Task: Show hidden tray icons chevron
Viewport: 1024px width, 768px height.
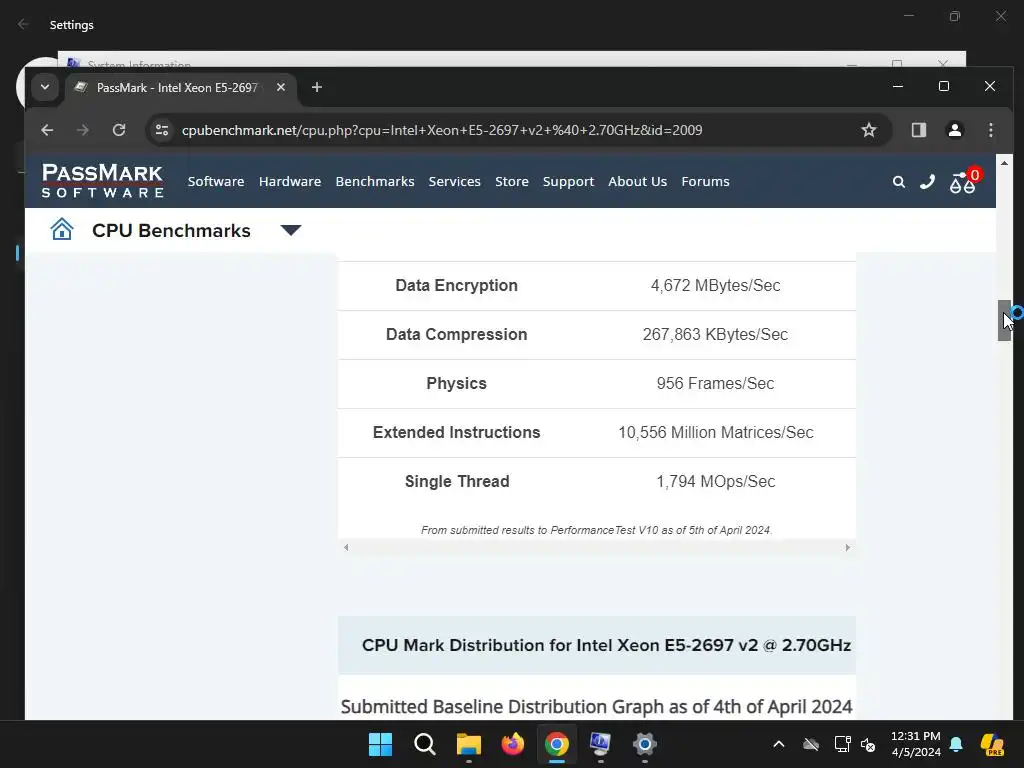Action: pos(778,744)
